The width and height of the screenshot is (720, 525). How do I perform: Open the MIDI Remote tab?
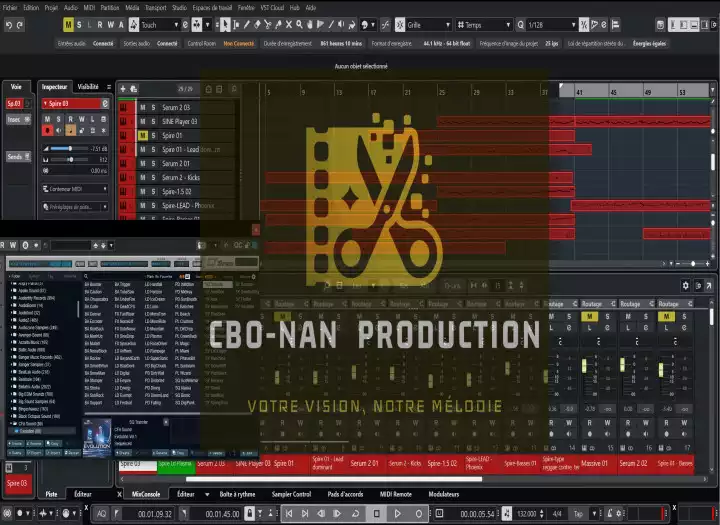pos(396,494)
